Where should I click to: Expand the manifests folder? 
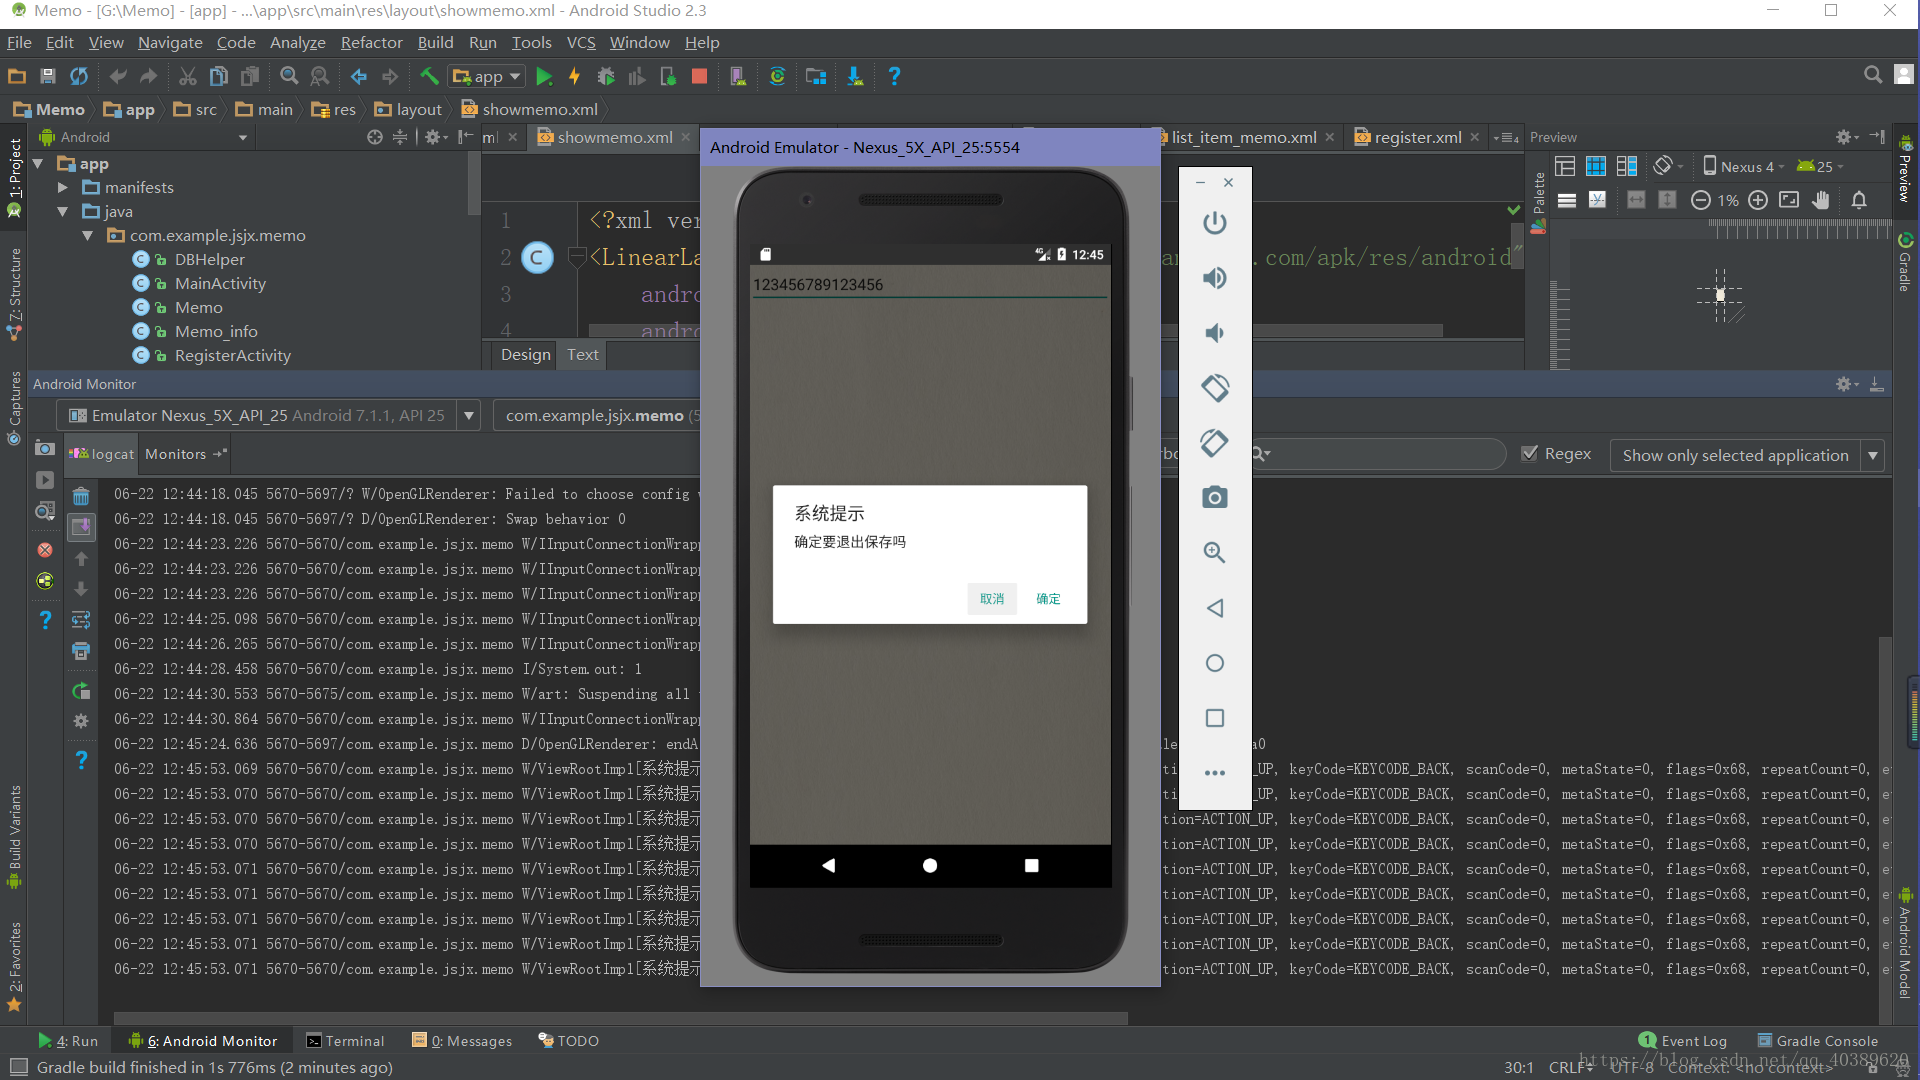point(62,188)
